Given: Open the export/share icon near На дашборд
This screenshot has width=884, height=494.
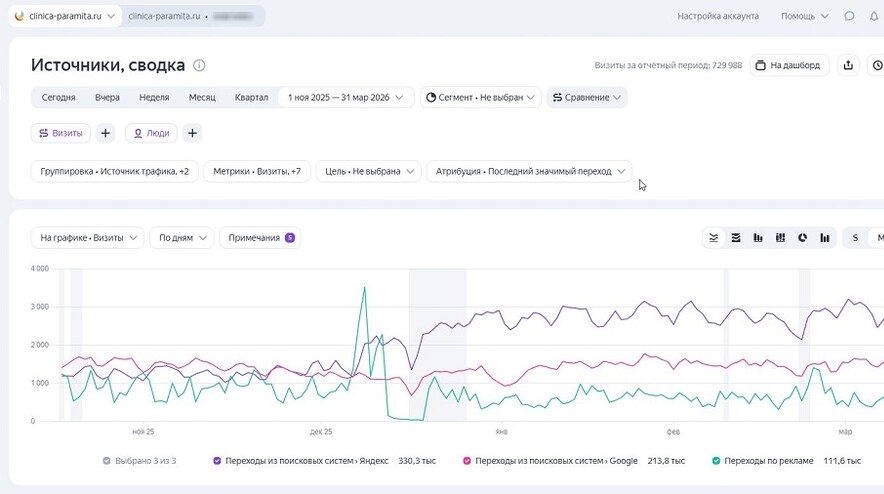Looking at the screenshot, I should pos(848,65).
